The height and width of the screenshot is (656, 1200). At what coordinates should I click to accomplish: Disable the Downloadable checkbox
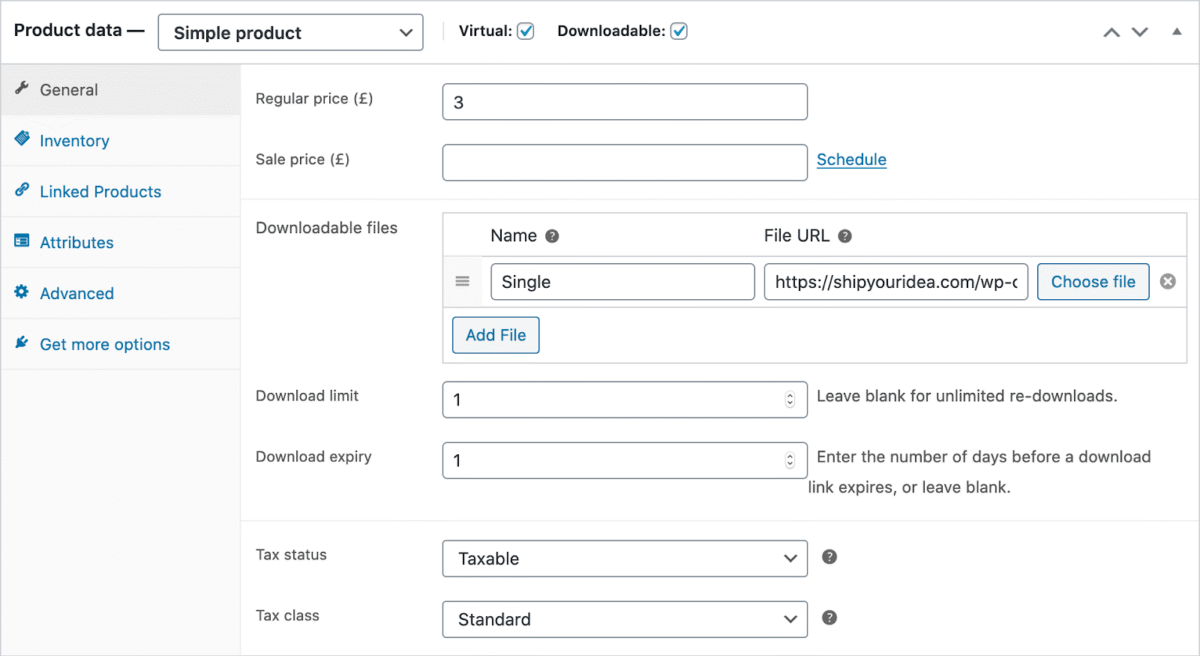(678, 31)
